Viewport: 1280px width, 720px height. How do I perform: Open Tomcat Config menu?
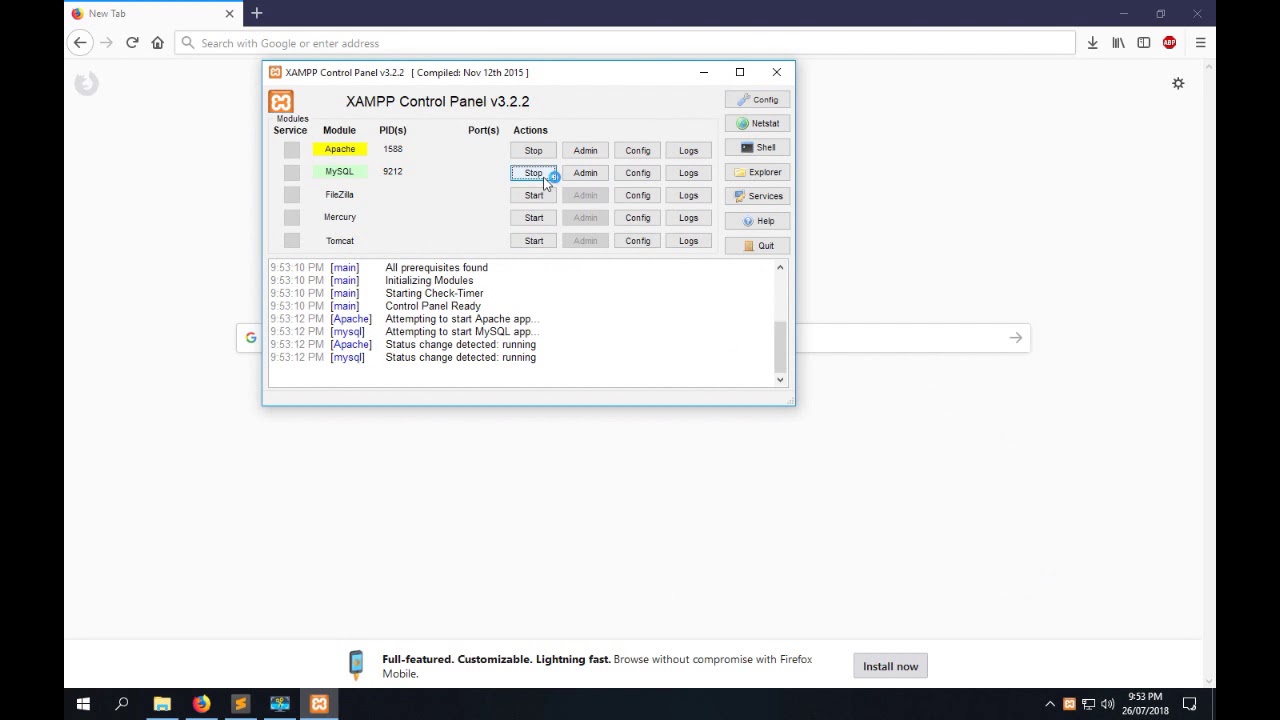(x=637, y=241)
